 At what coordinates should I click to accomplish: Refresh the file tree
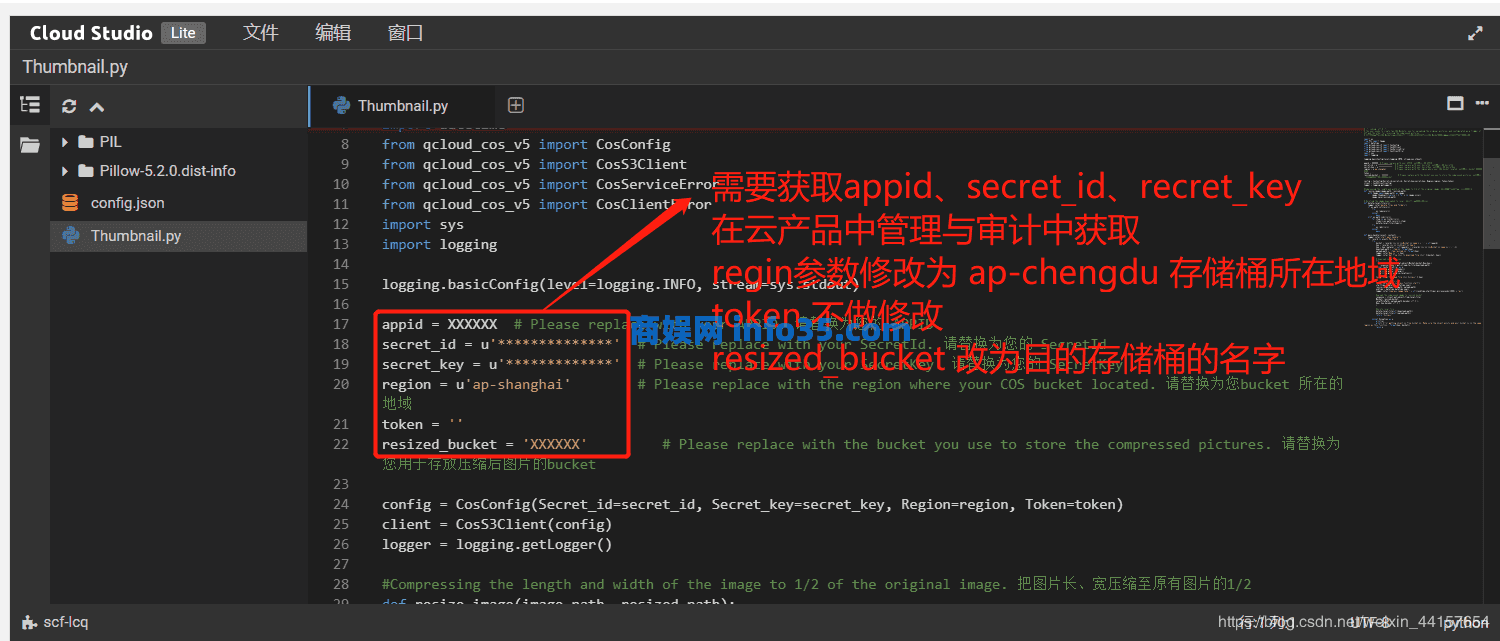click(x=69, y=106)
